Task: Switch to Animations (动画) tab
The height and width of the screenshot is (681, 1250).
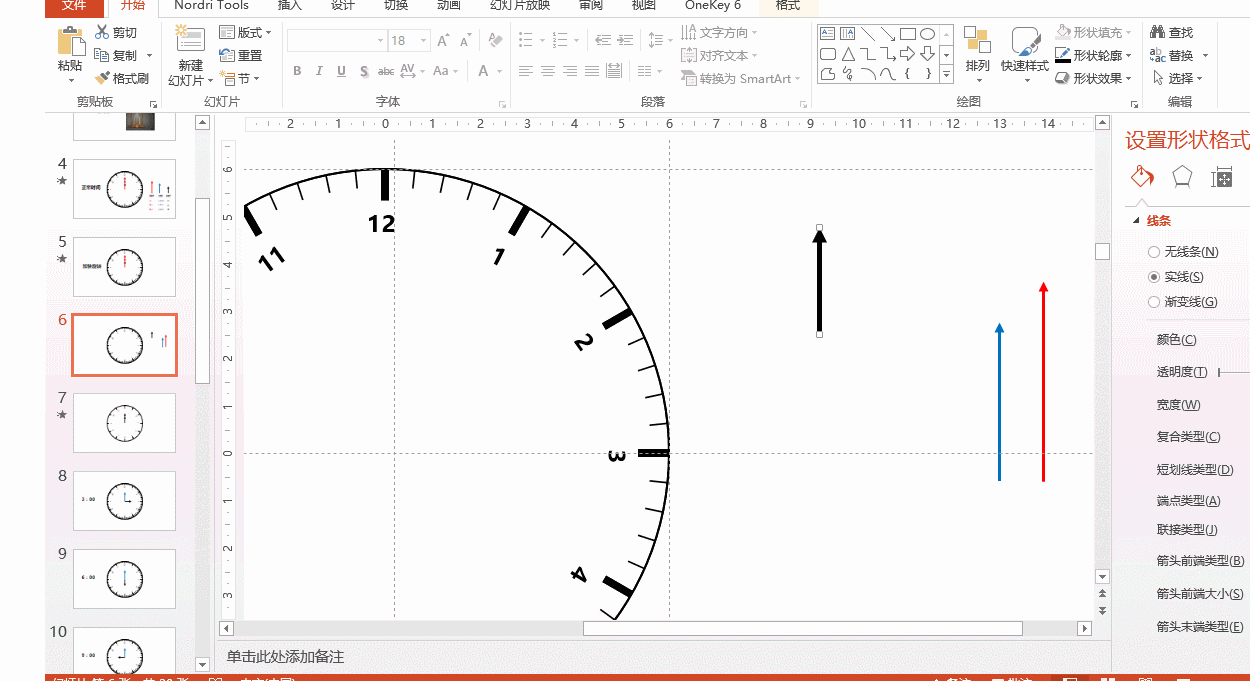Action: tap(449, 6)
